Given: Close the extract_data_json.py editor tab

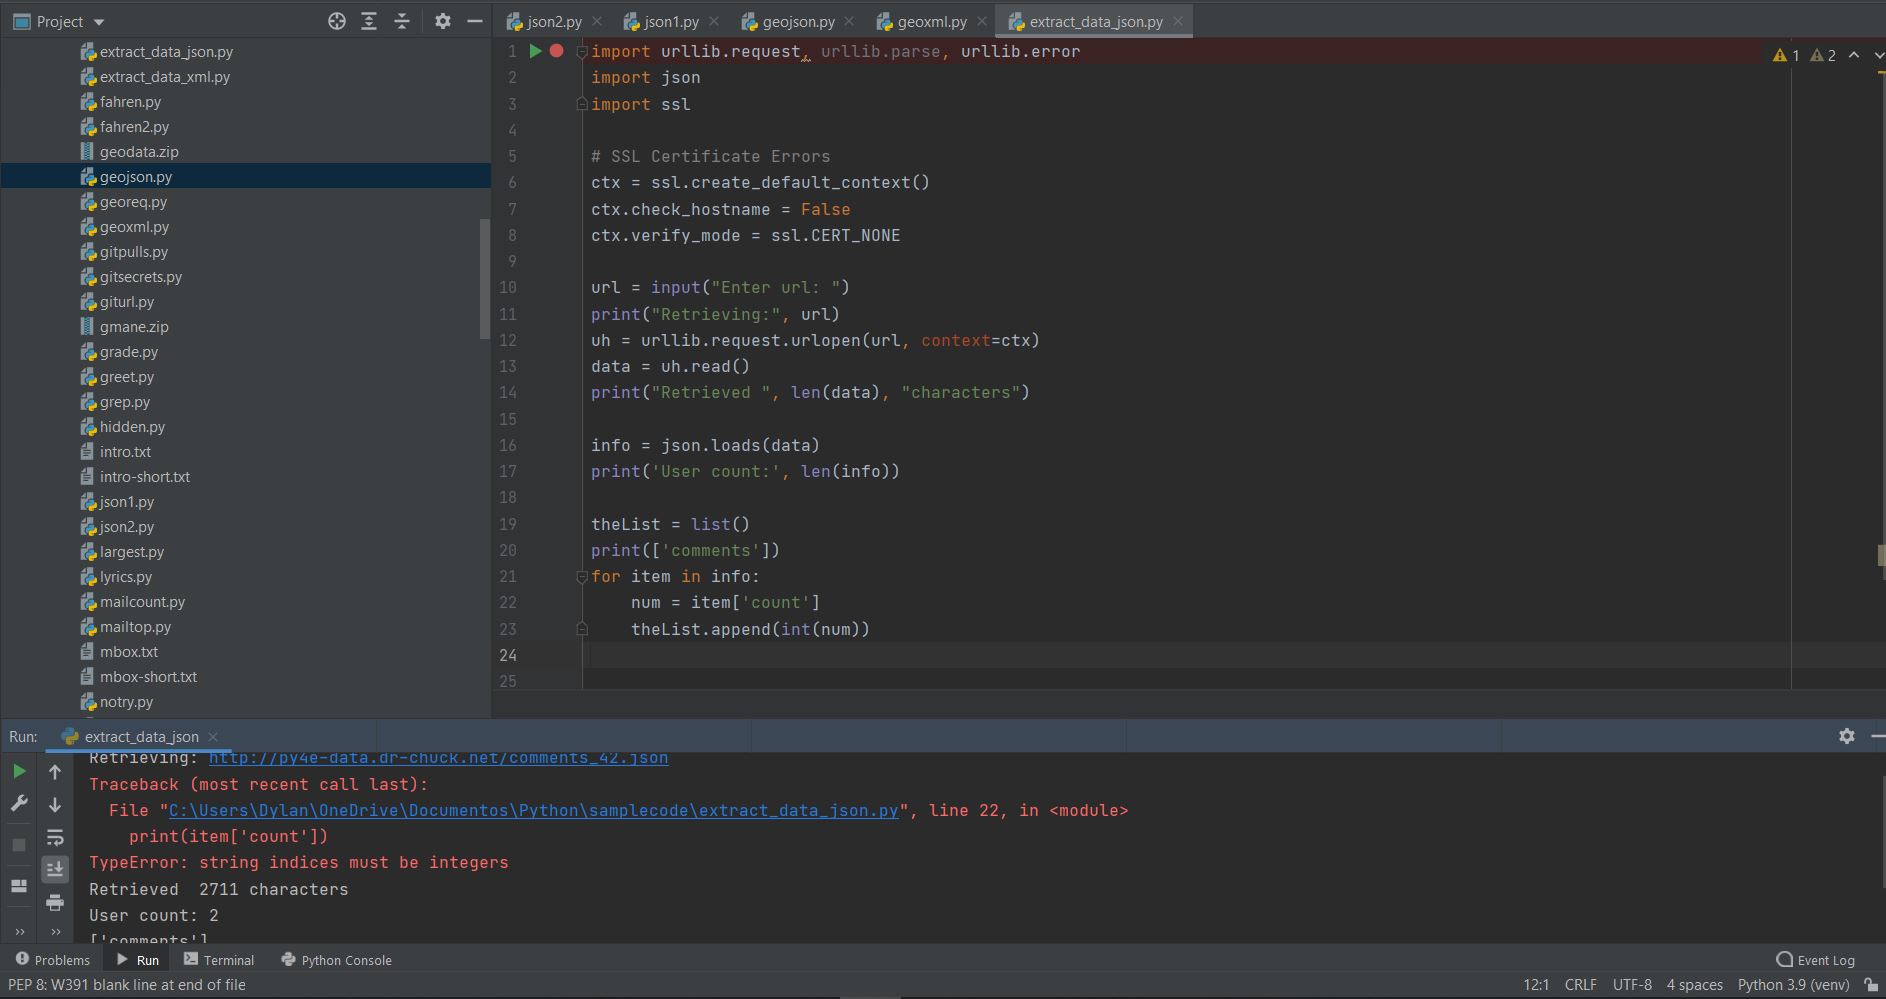Looking at the screenshot, I should (x=1178, y=21).
